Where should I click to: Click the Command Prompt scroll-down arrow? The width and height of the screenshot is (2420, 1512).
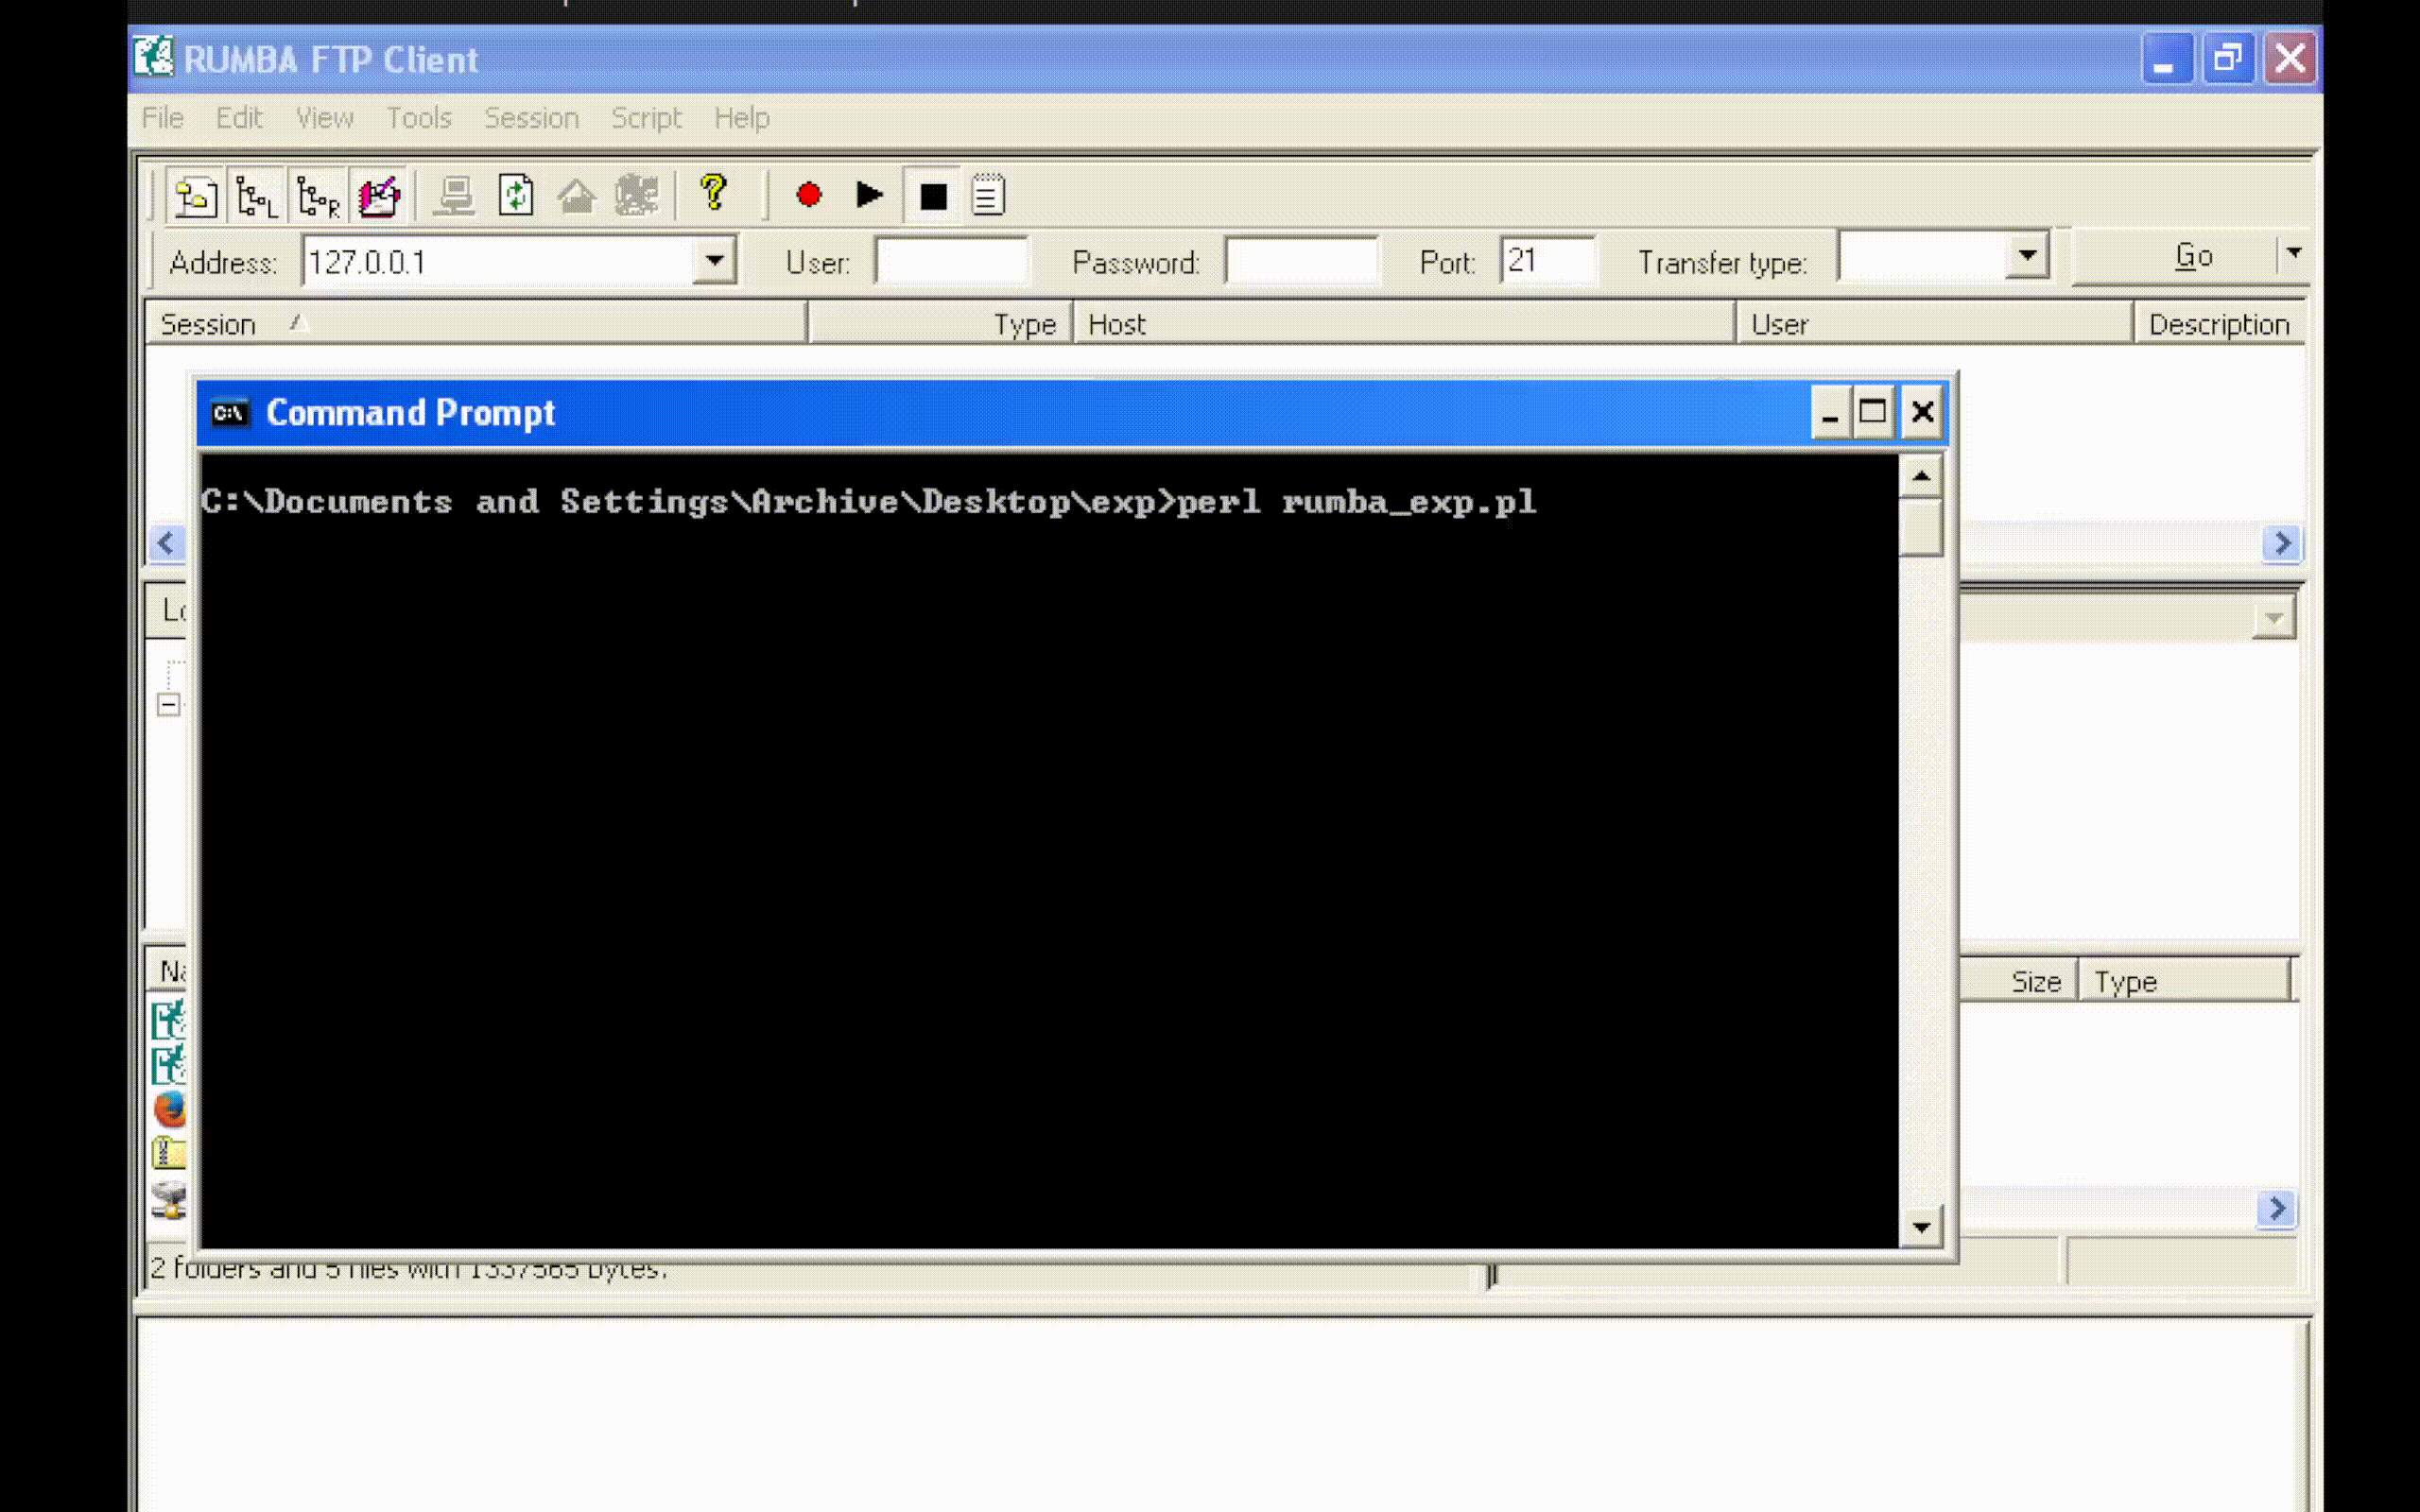tap(1920, 1227)
